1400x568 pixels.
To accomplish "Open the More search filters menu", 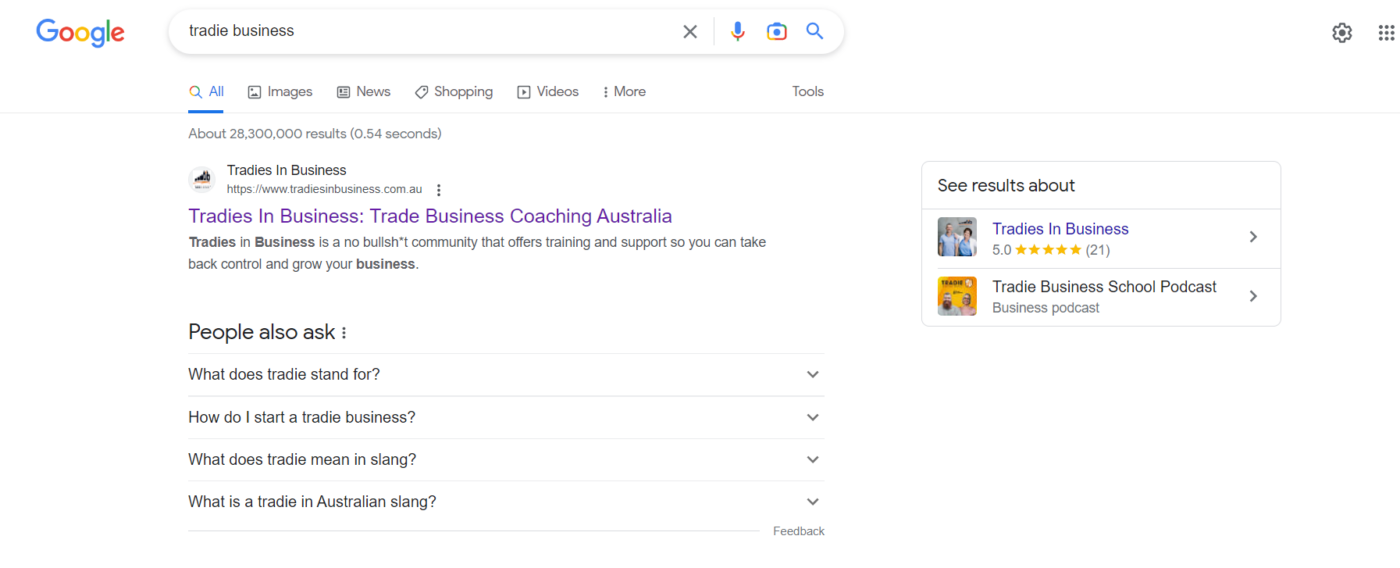I will tap(623, 92).
